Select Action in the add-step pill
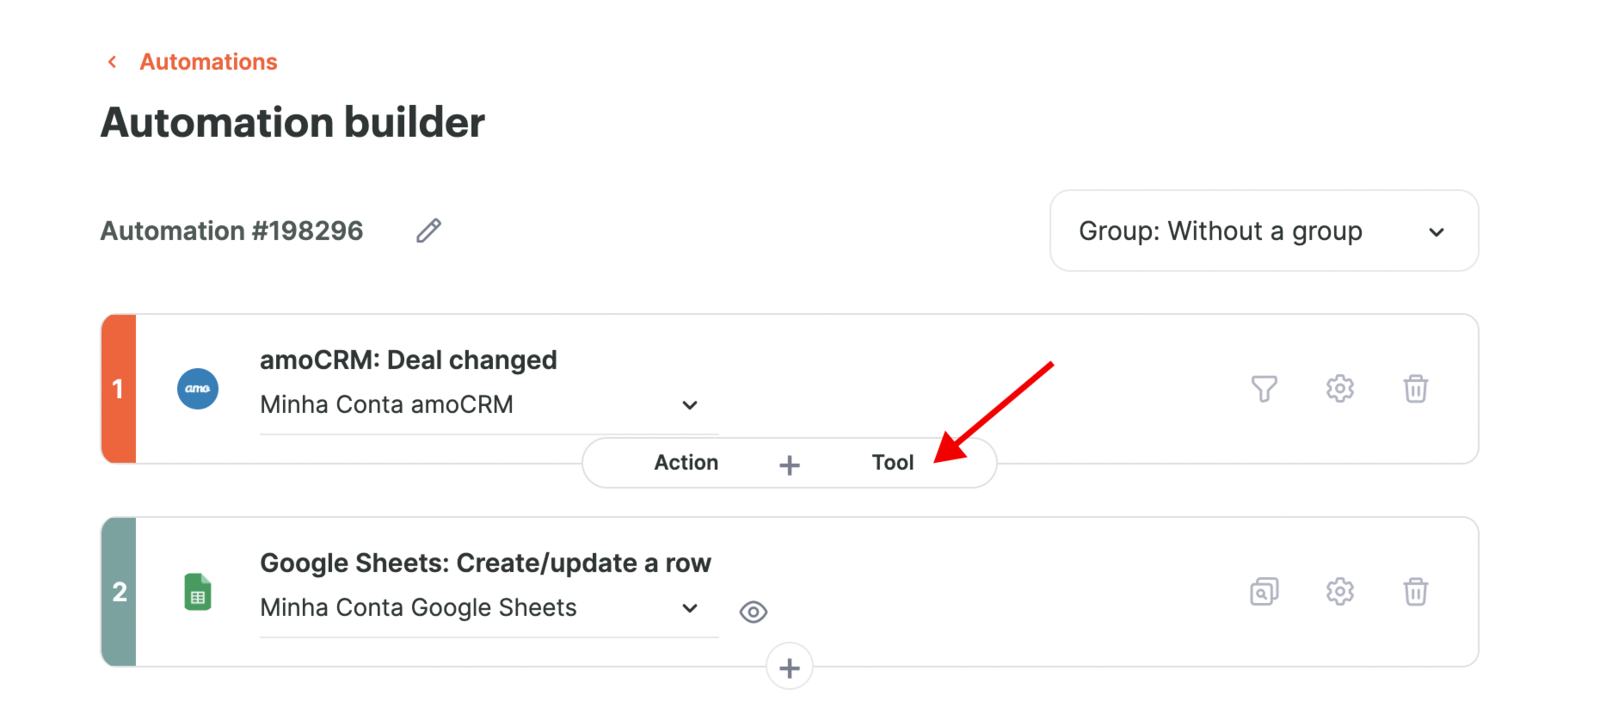 [x=686, y=462]
